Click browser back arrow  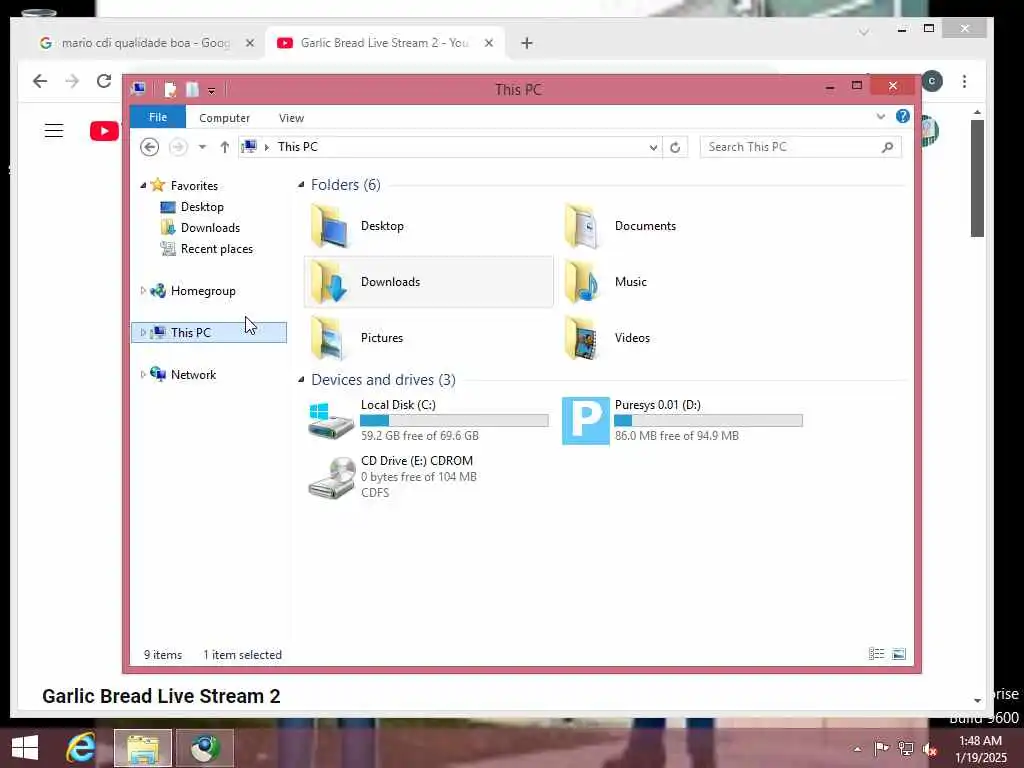tap(40, 81)
